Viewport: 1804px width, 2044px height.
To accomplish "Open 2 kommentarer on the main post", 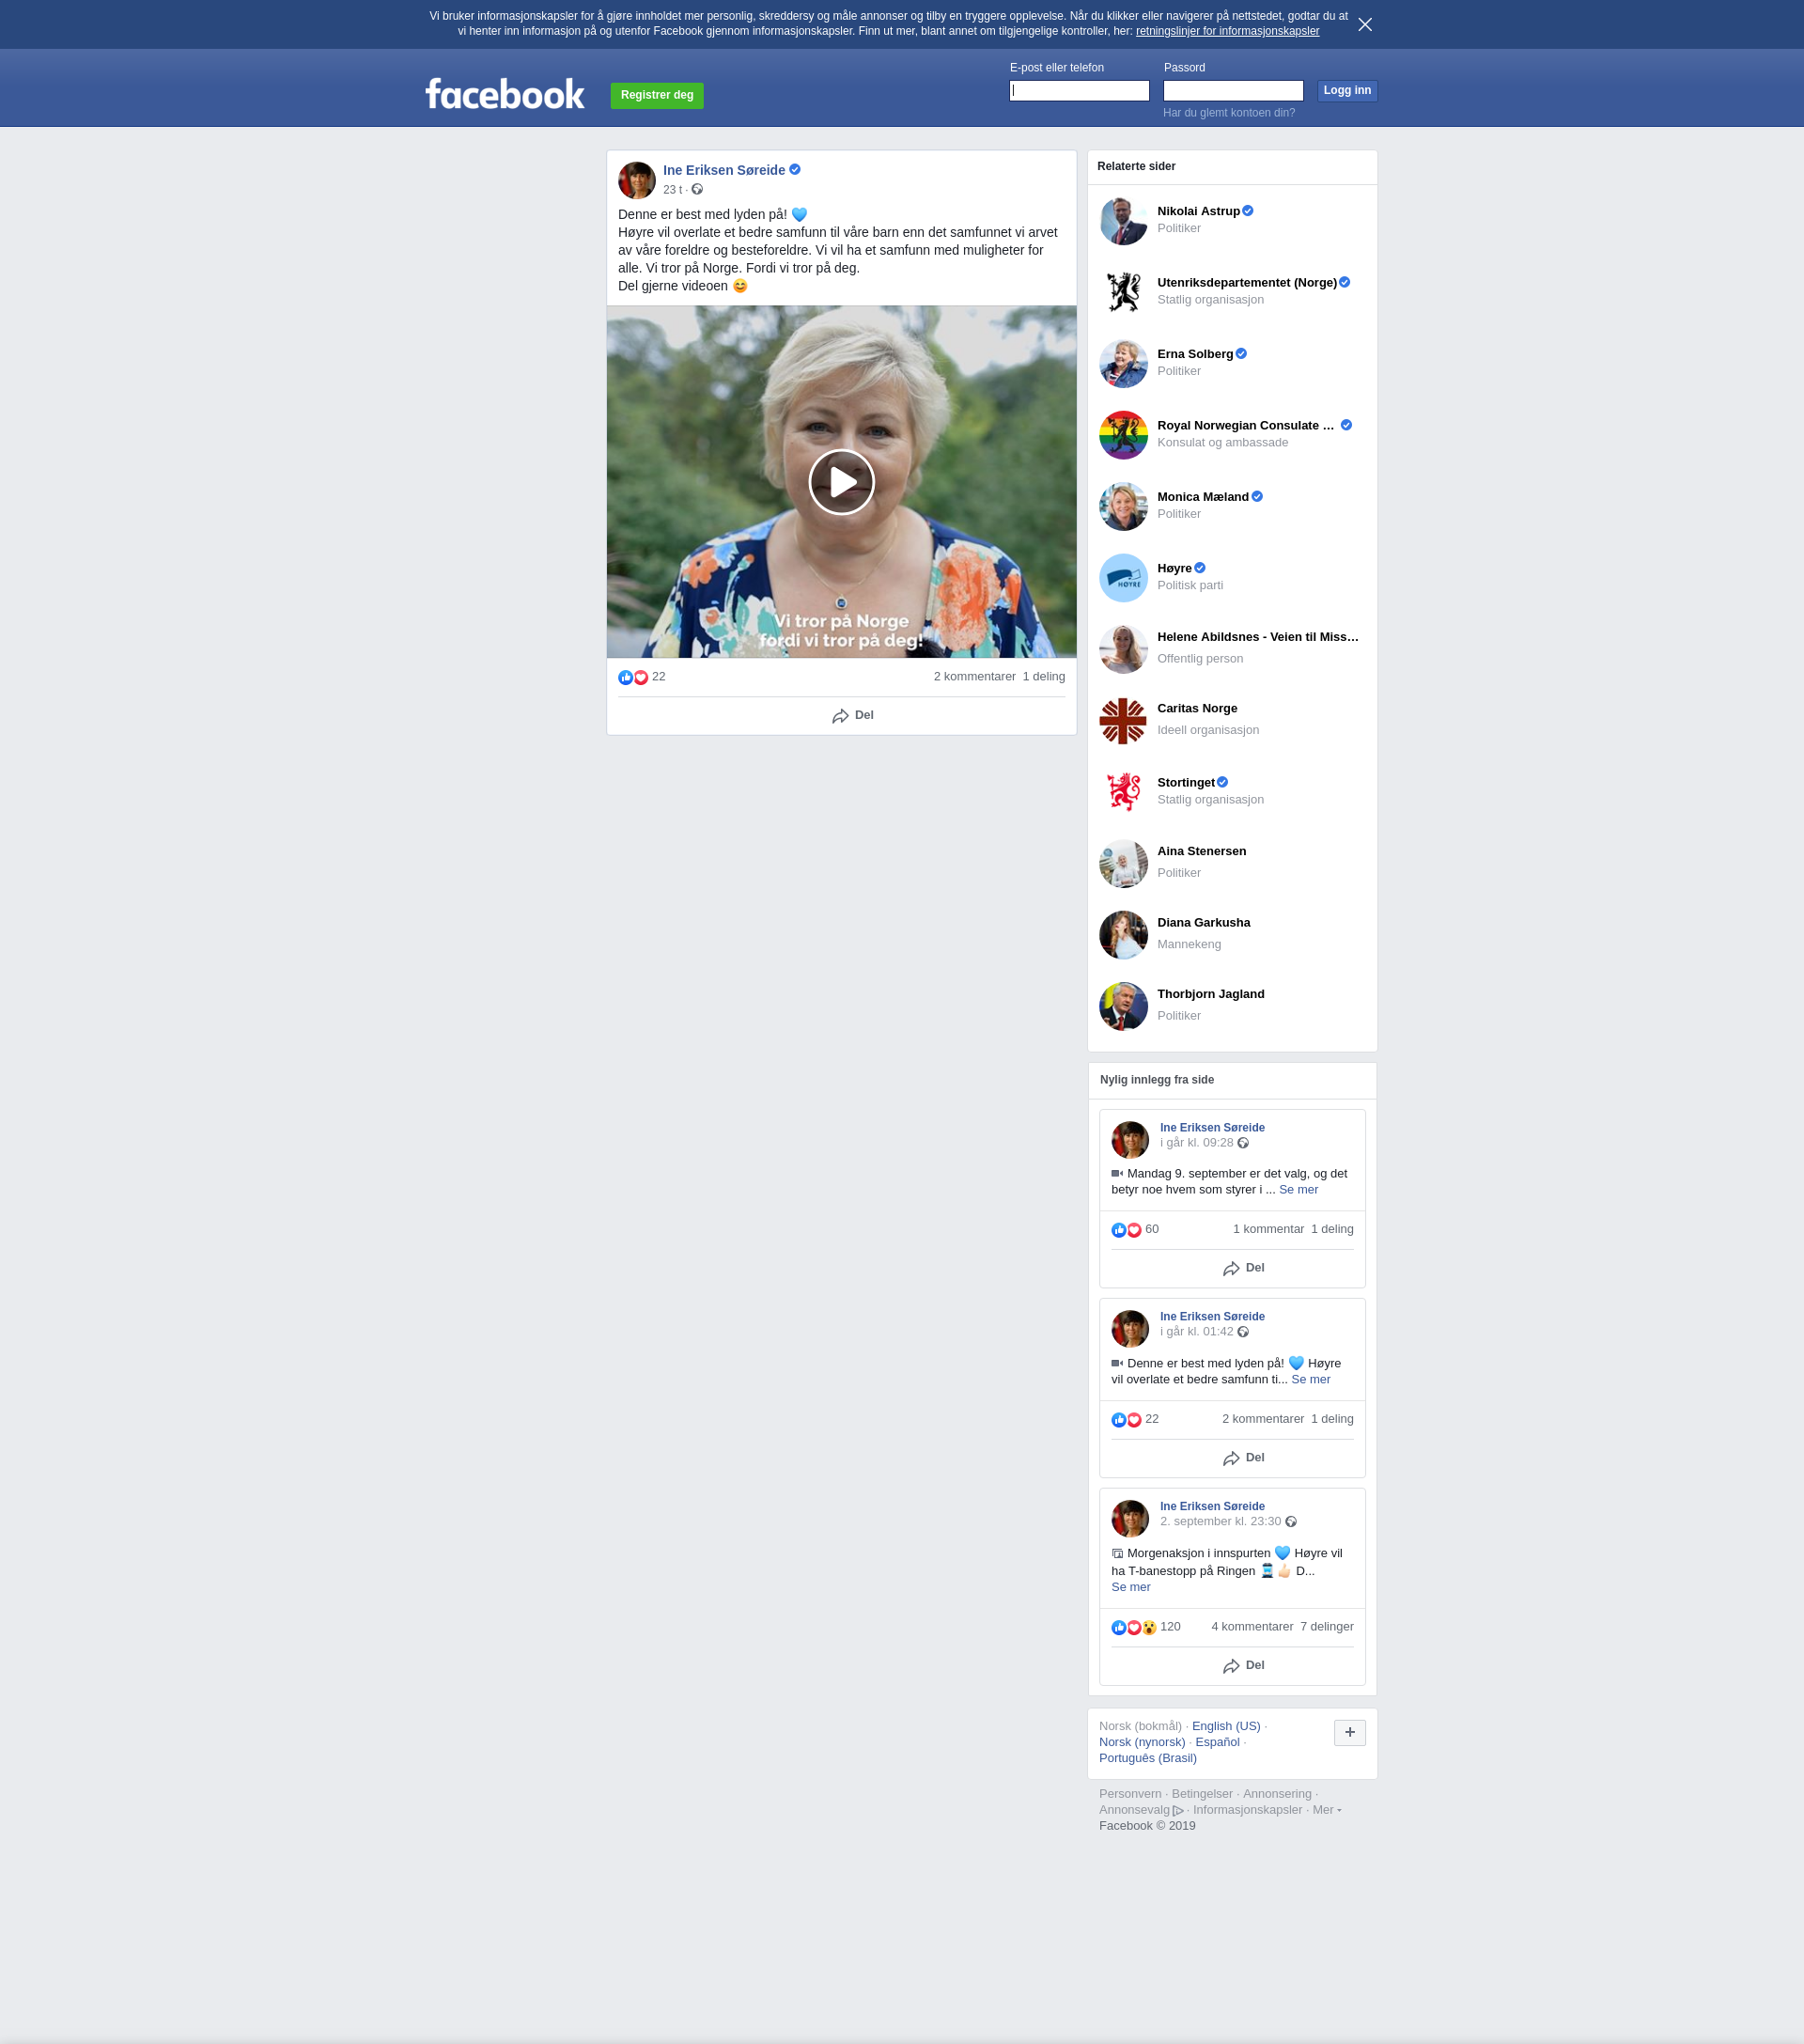I will coord(974,677).
